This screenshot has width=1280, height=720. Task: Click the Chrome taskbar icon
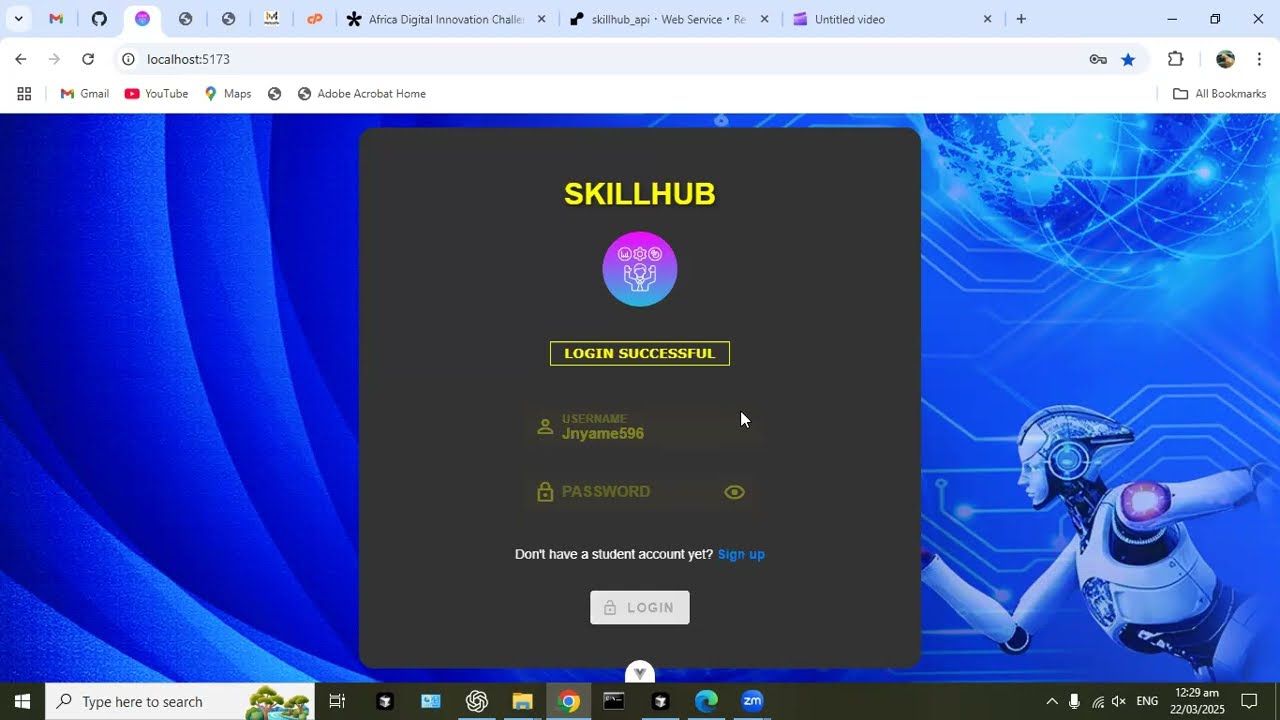tap(568, 701)
